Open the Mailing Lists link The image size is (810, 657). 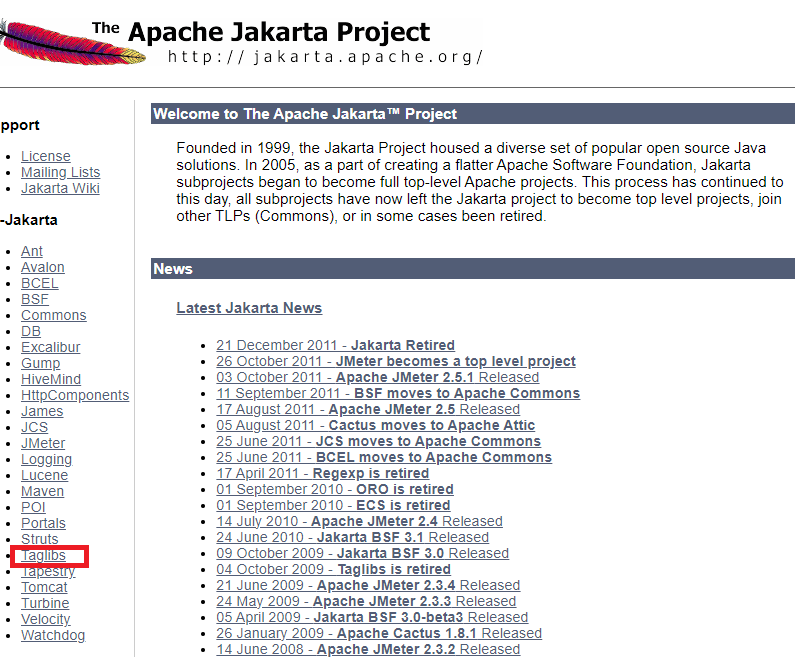(x=60, y=172)
